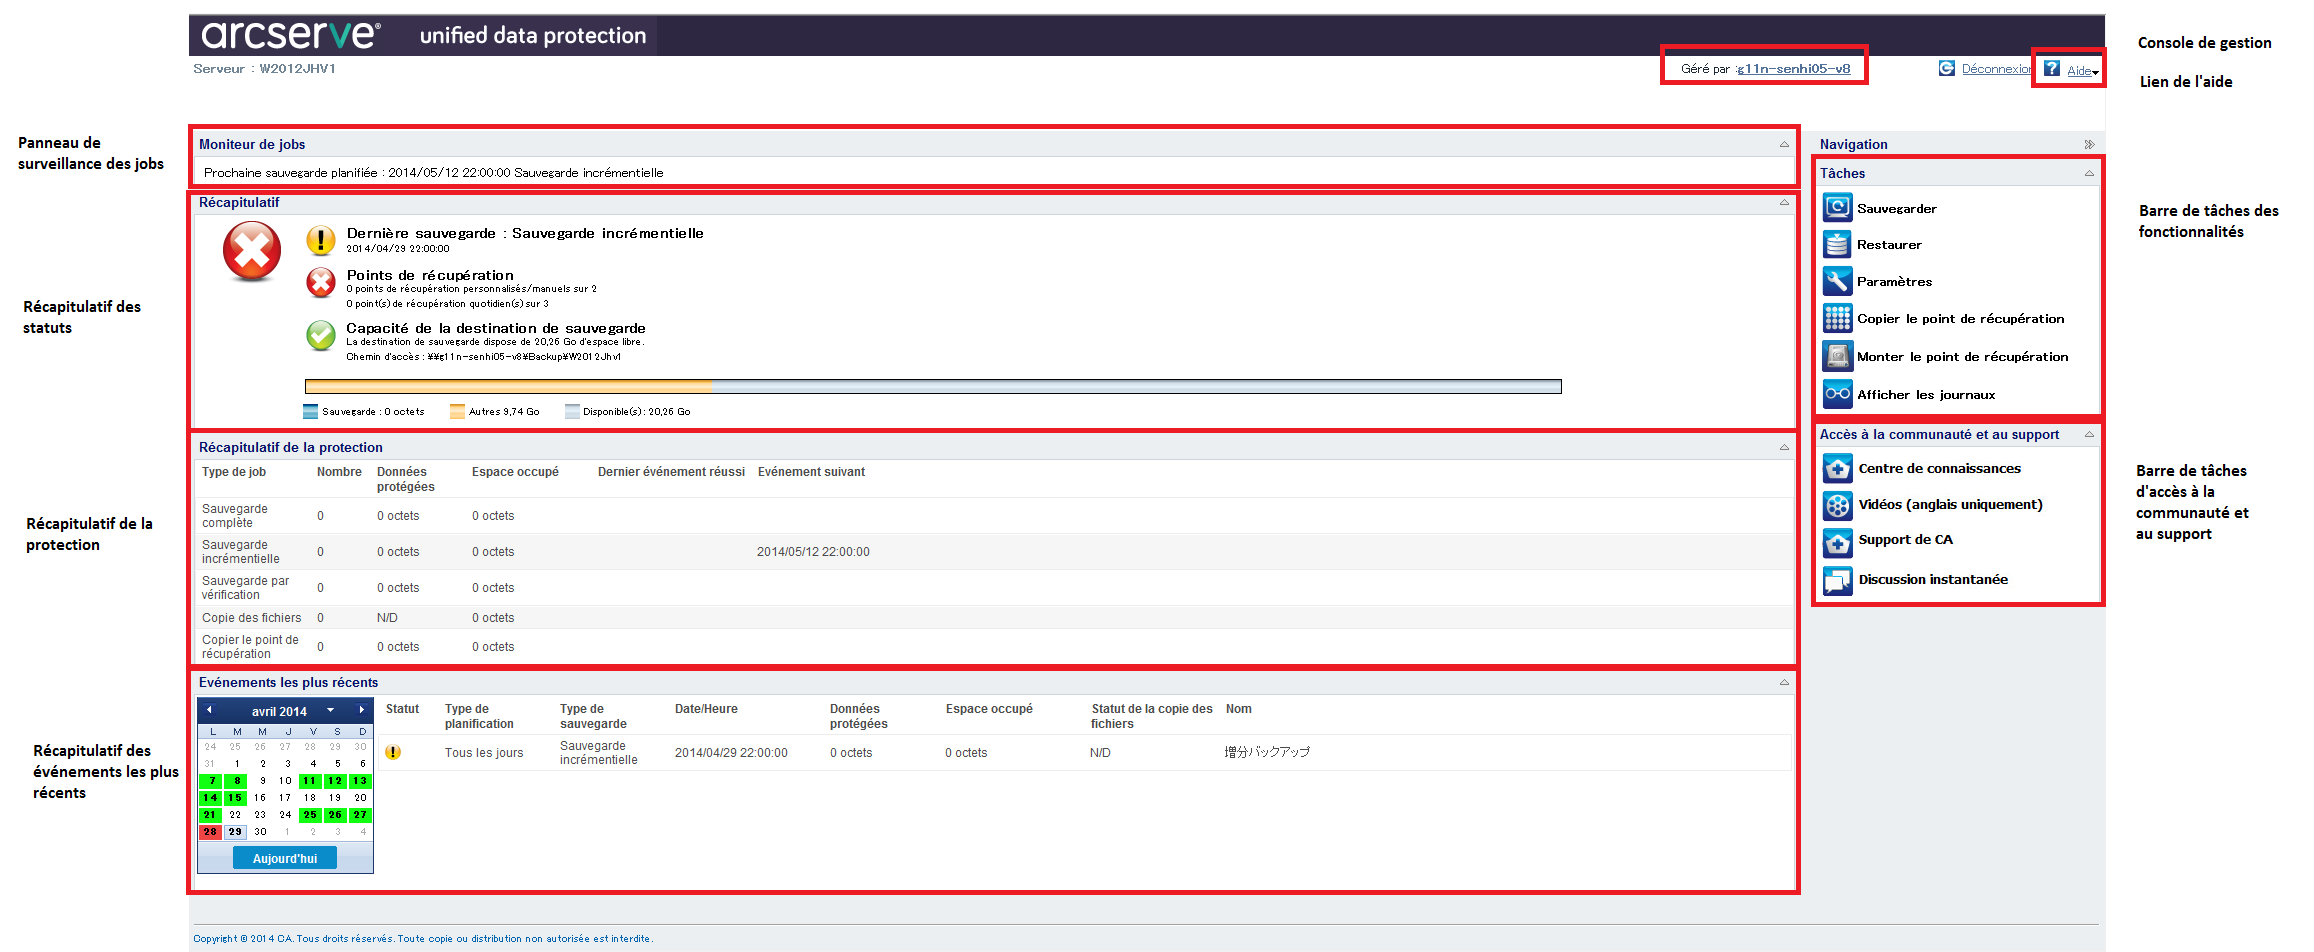
Task: Click the blue Sauvegarde legend swatch
Action: [310, 411]
